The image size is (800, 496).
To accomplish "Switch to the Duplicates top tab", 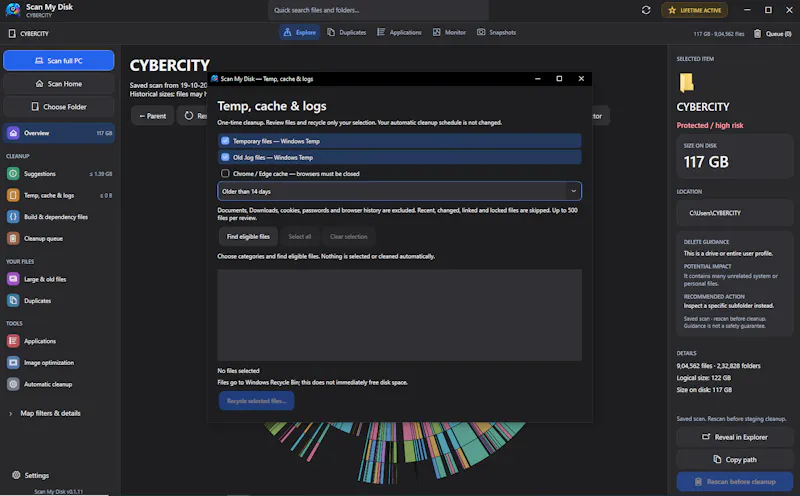I will pyautogui.click(x=346, y=32).
